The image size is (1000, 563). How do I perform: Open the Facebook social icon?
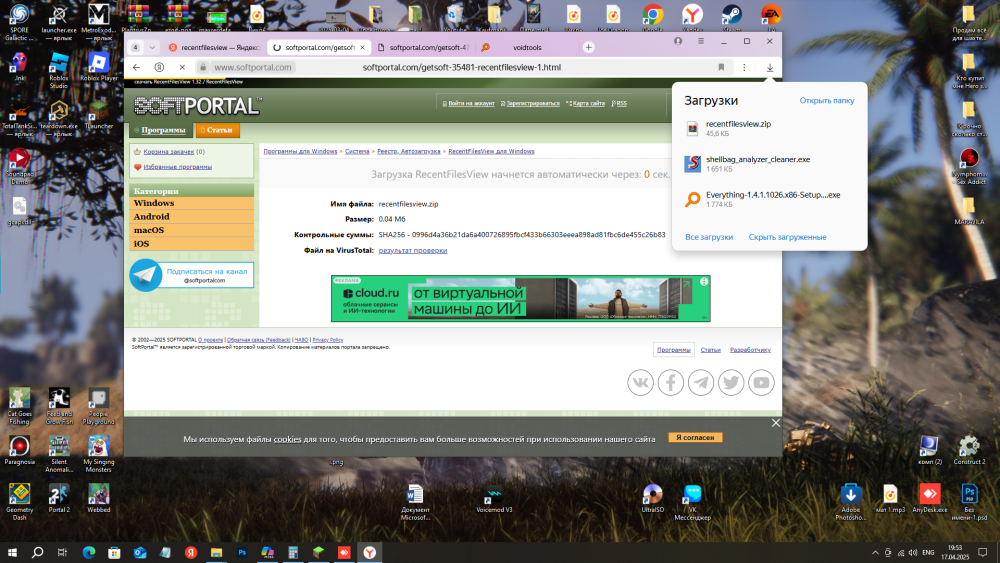click(670, 383)
